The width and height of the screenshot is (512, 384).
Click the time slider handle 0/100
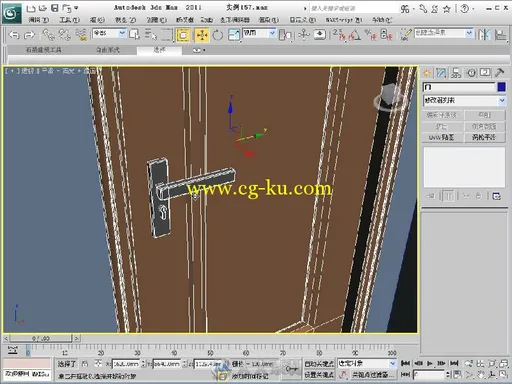click(41, 339)
